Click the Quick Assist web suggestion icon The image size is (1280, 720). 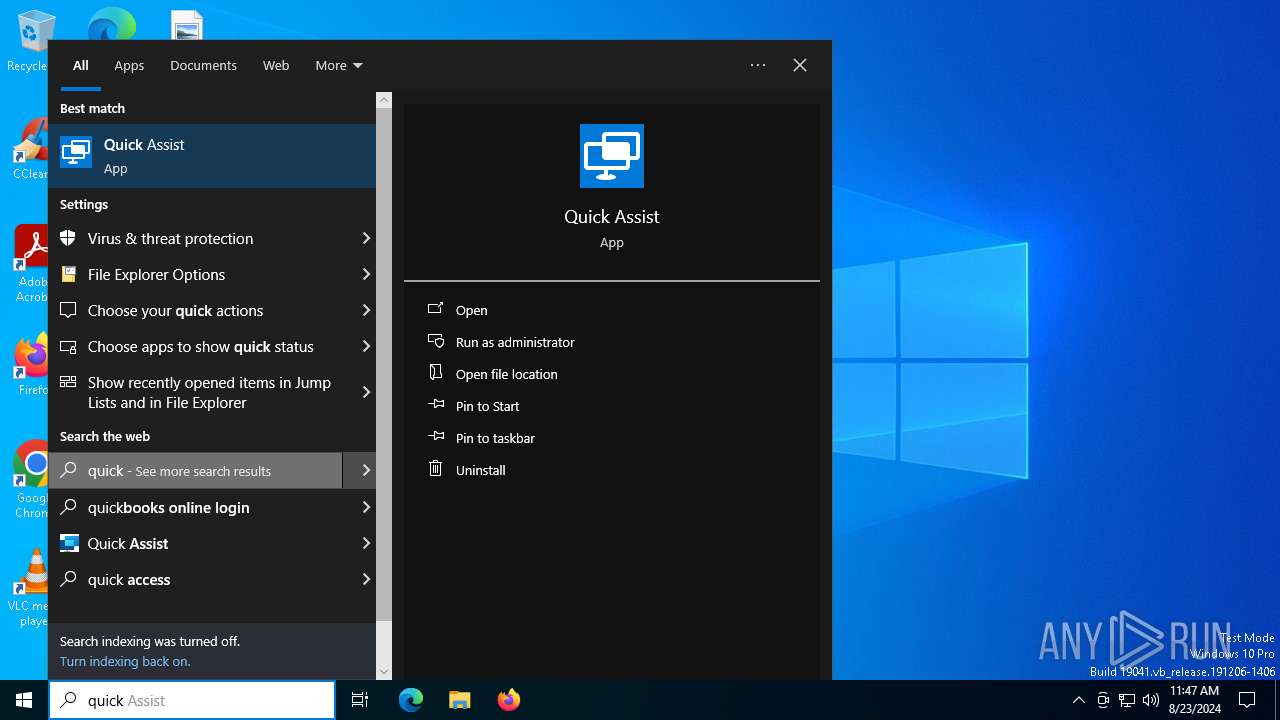pyautogui.click(x=68, y=543)
